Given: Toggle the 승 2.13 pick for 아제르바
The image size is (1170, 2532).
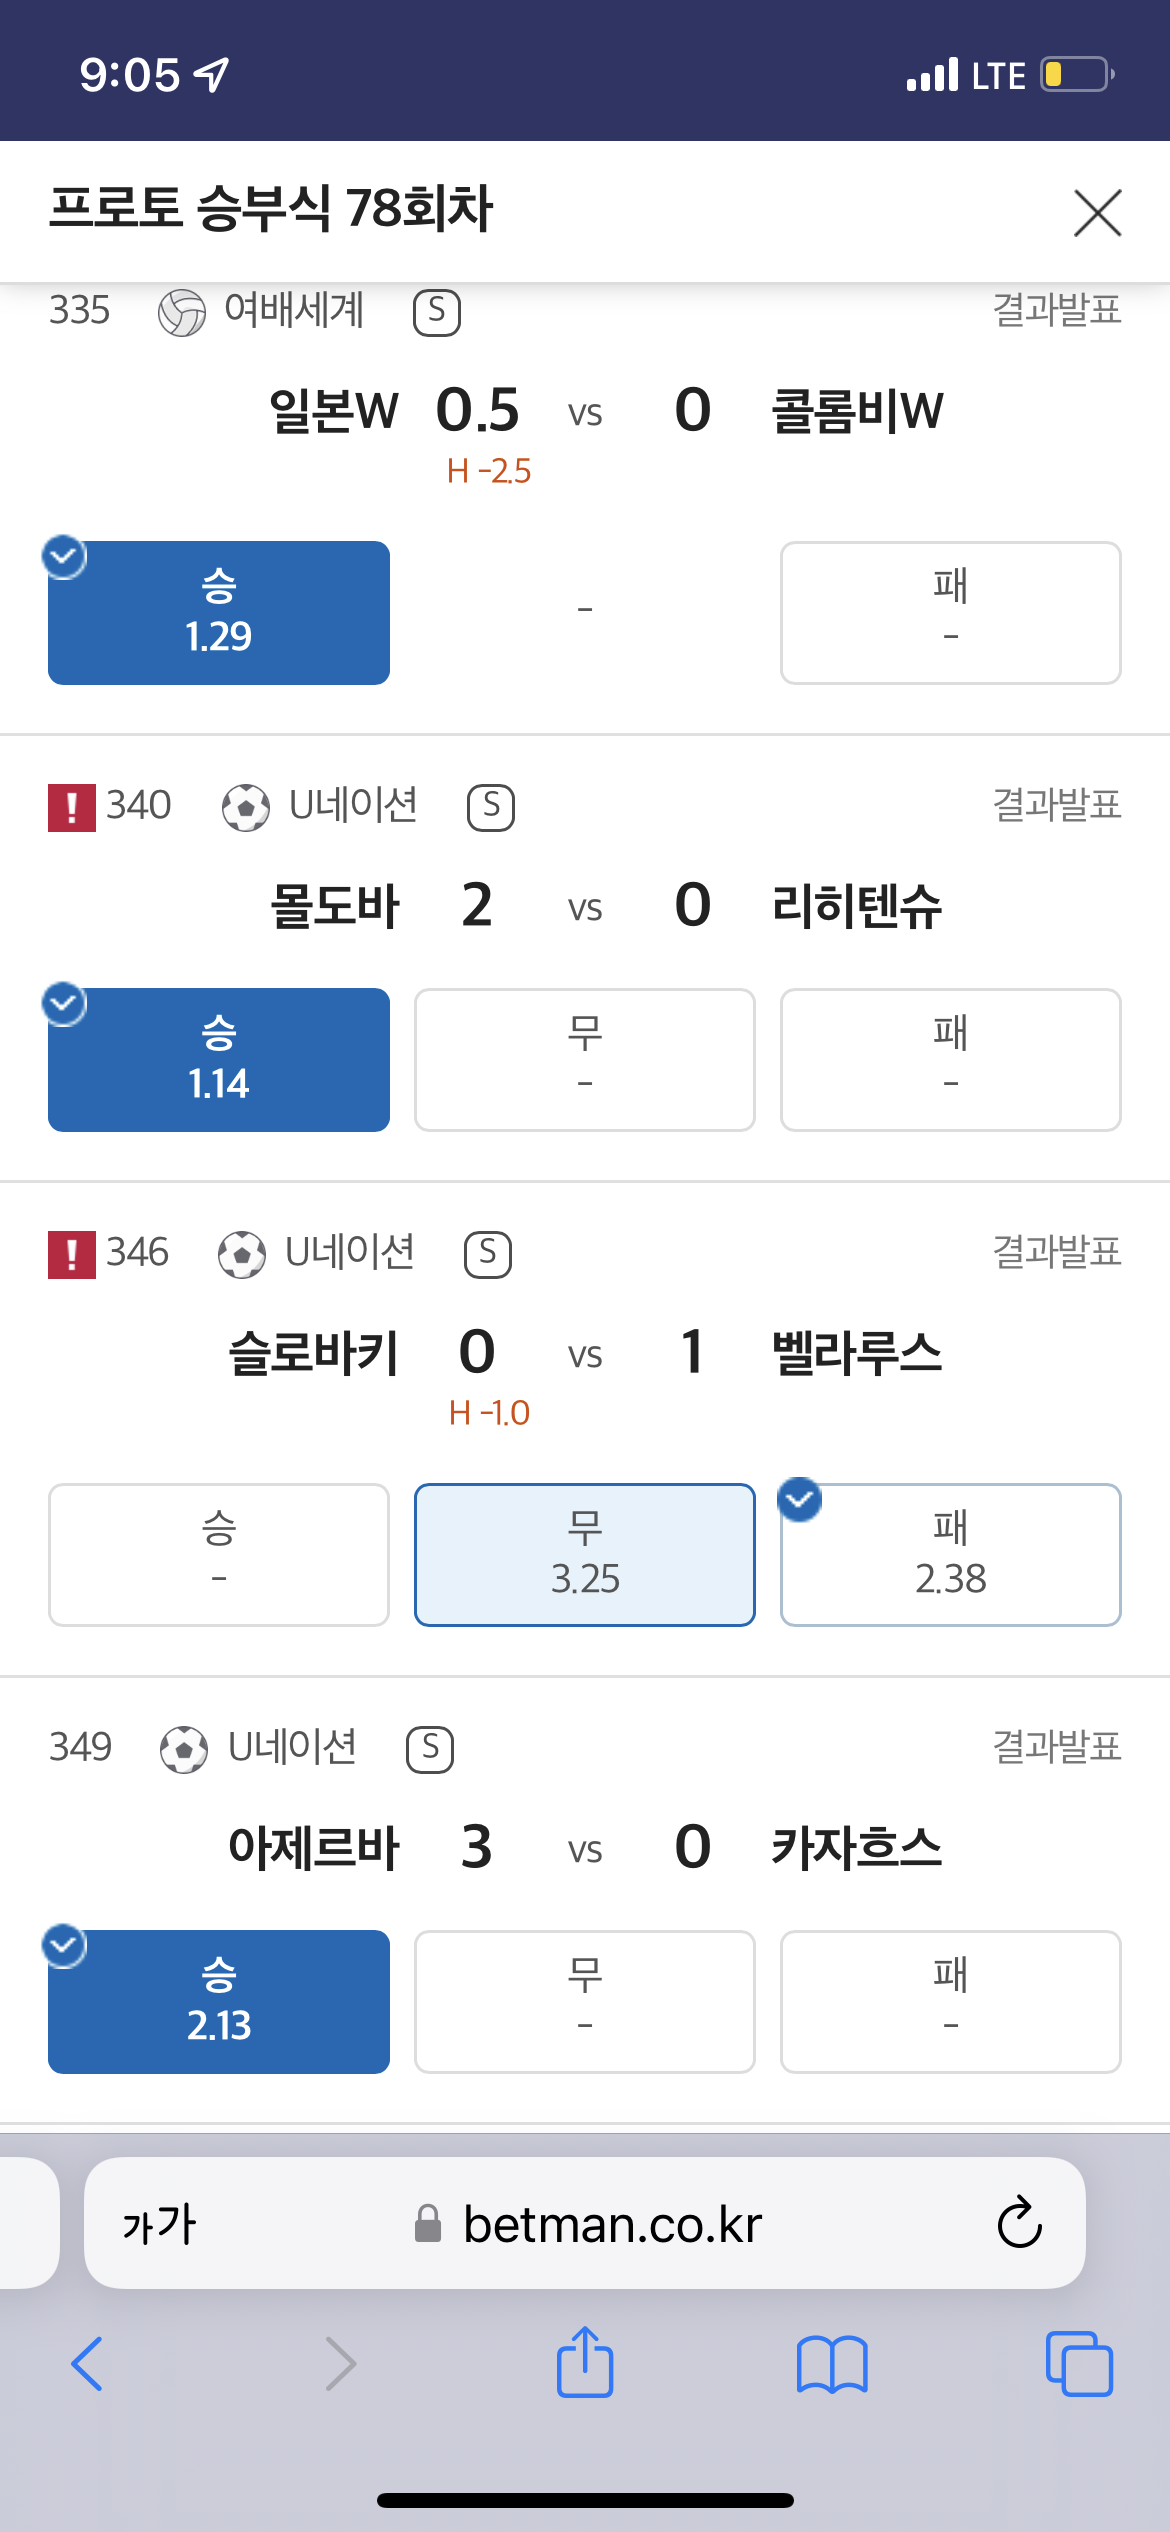Looking at the screenshot, I should click(219, 2001).
